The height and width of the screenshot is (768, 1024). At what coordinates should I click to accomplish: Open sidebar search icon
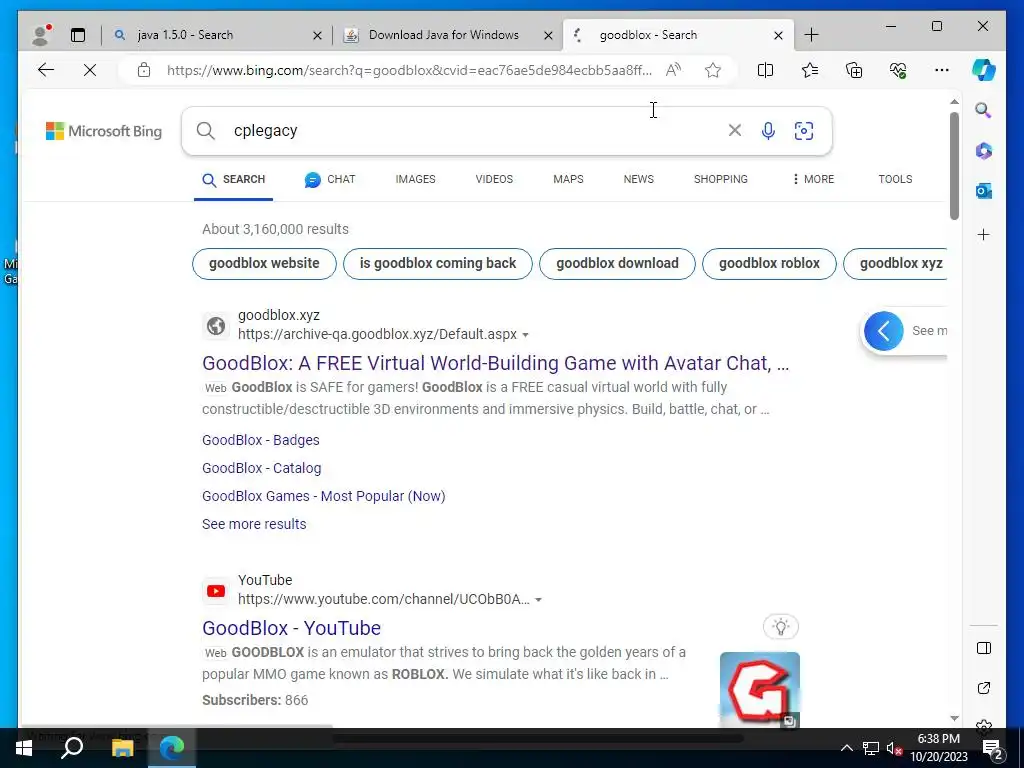[x=984, y=110]
